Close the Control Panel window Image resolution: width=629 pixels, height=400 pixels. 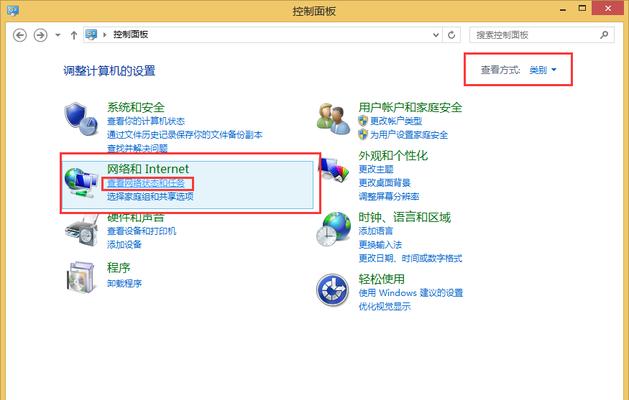click(x=609, y=8)
